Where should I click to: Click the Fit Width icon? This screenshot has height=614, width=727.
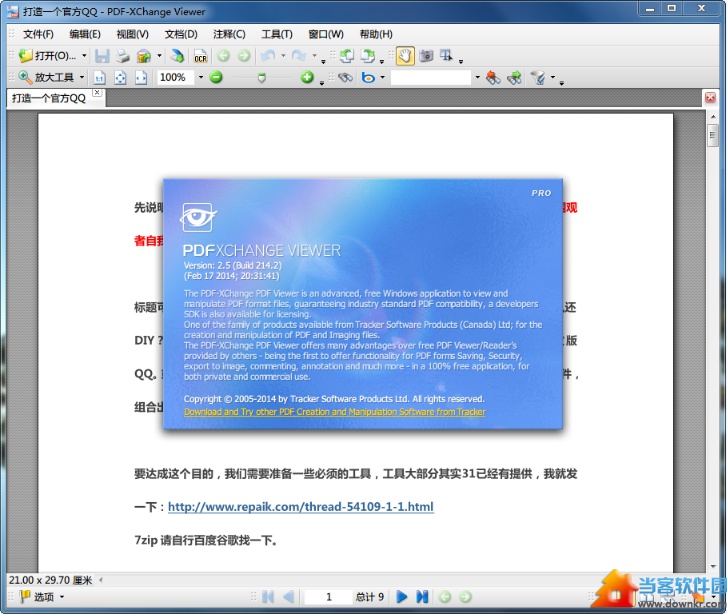coord(141,77)
